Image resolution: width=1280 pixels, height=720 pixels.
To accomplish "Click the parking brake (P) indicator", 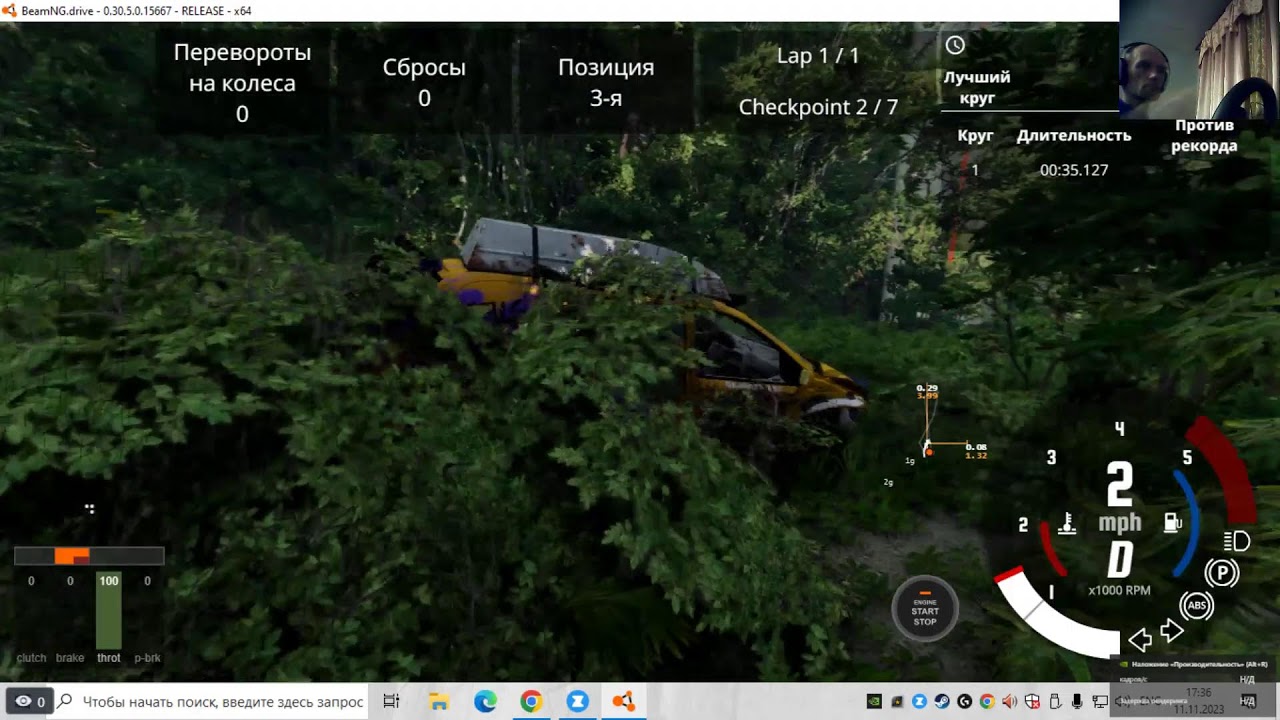I will coord(1222,573).
